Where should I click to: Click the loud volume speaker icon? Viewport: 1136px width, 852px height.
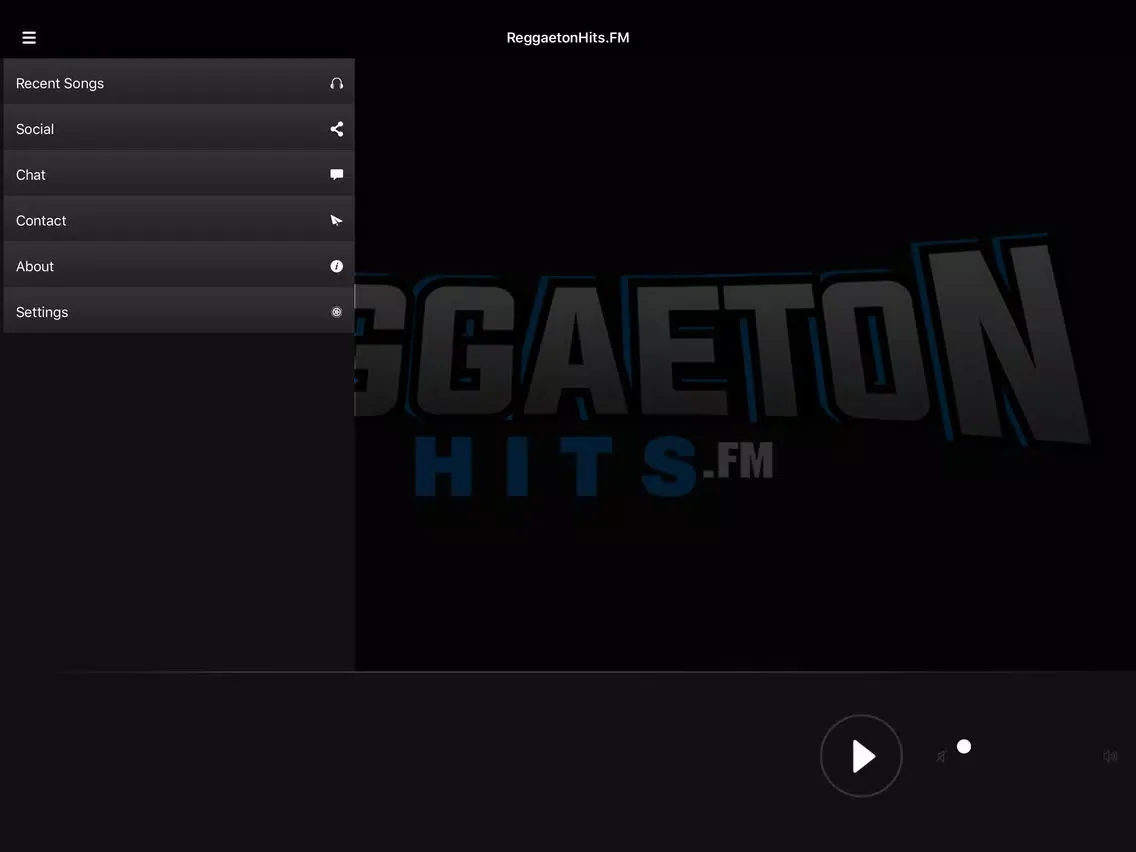(1110, 756)
